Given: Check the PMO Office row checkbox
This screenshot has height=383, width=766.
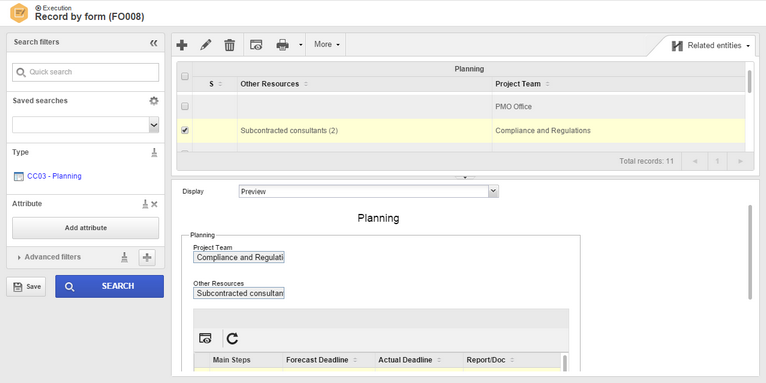Looking at the screenshot, I should [x=185, y=106].
